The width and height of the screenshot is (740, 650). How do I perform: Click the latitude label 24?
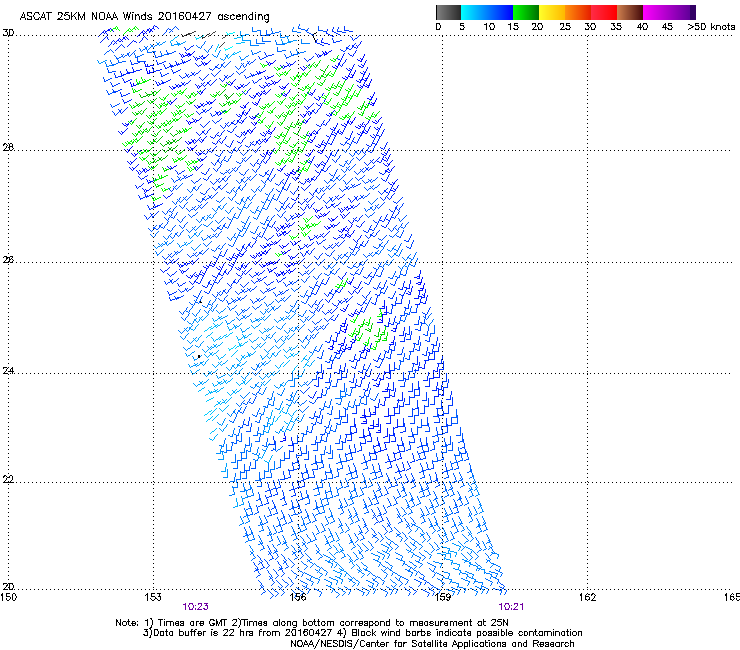tap(8, 371)
